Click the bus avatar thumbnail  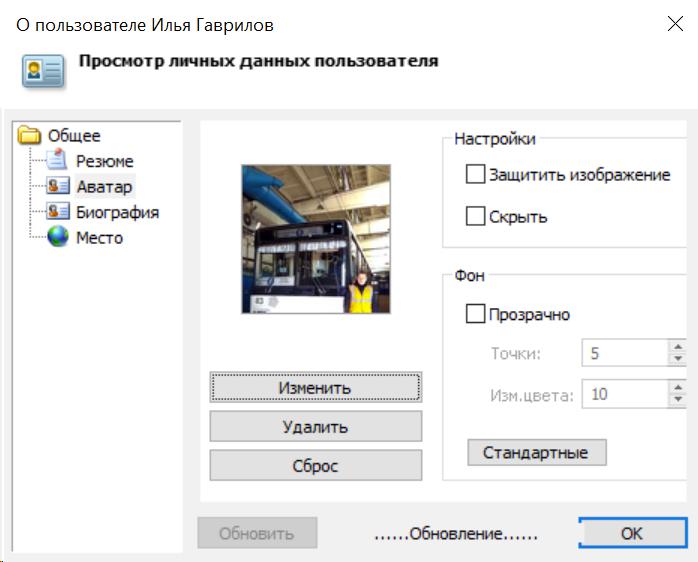pyautogui.click(x=316, y=239)
